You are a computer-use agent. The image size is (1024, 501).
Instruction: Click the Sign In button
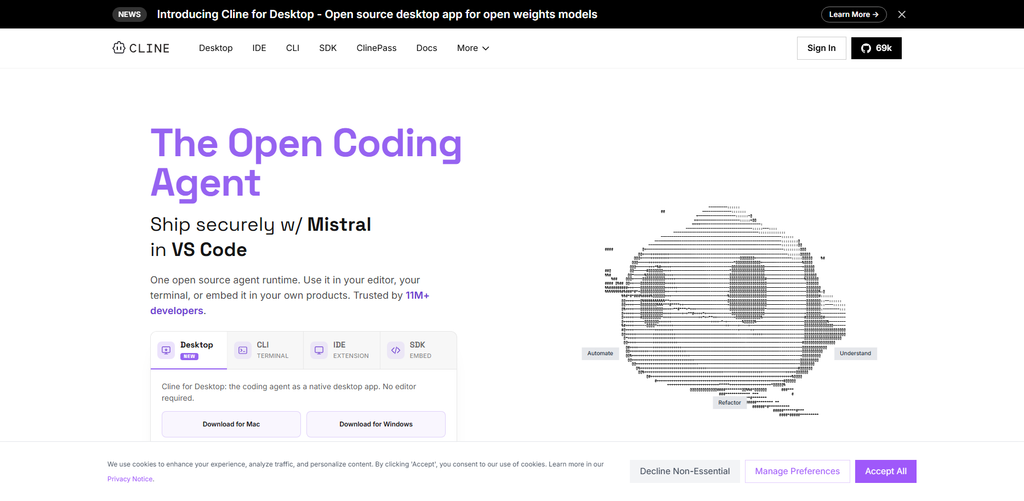[x=821, y=48]
